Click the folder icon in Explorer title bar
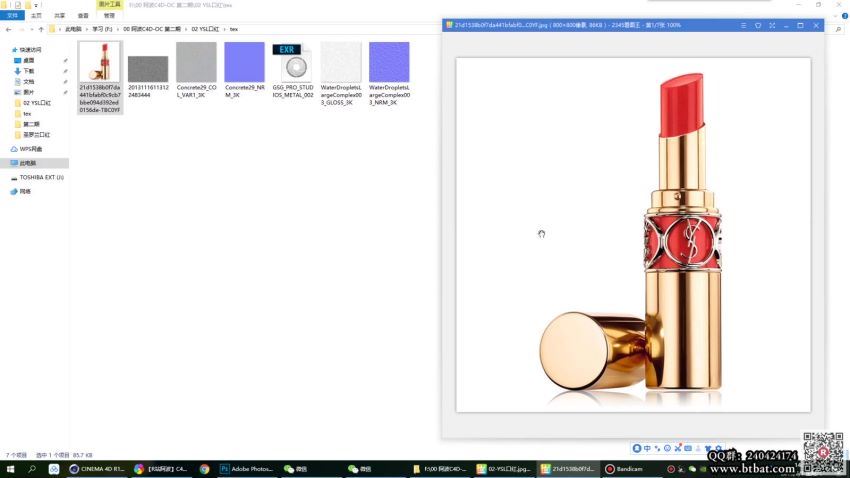 click(4, 5)
